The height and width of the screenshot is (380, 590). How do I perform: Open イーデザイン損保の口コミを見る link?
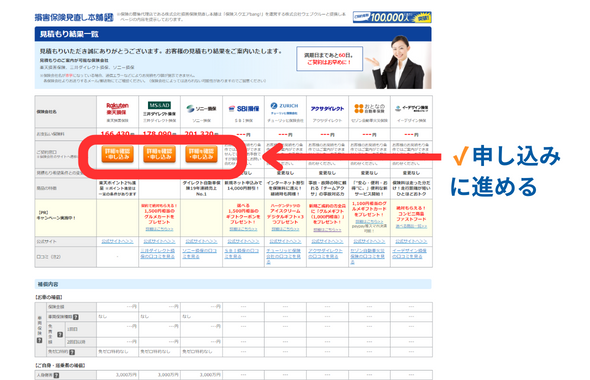(410, 254)
